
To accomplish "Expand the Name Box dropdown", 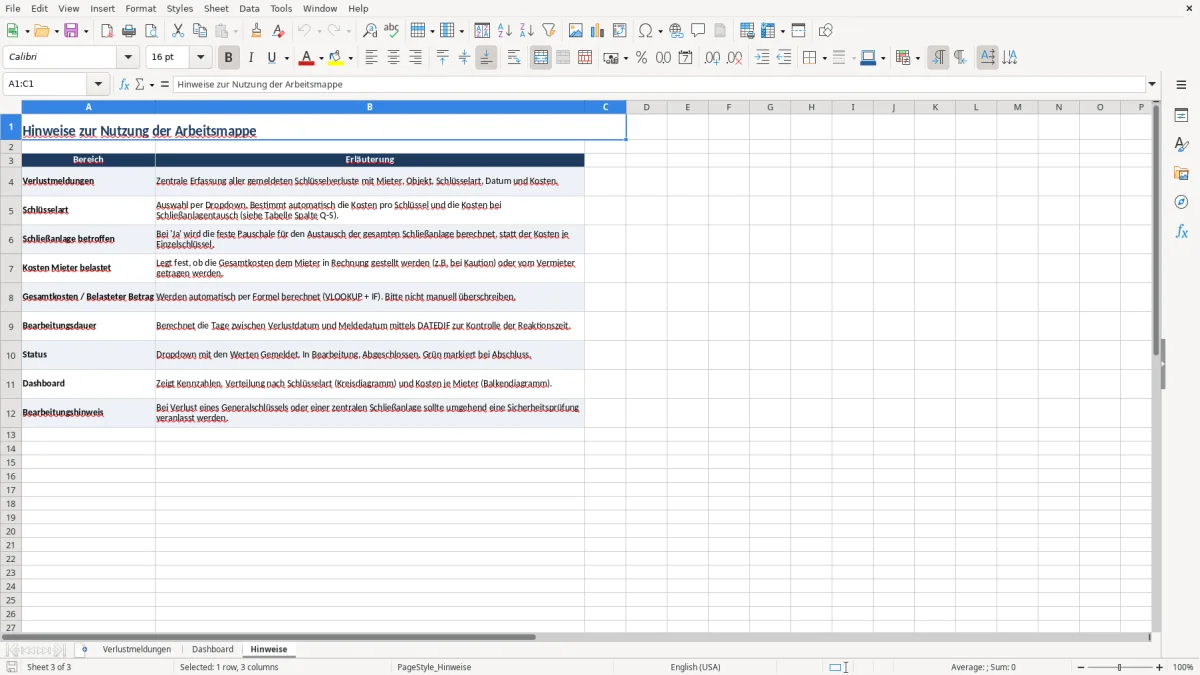I will (x=98, y=84).
